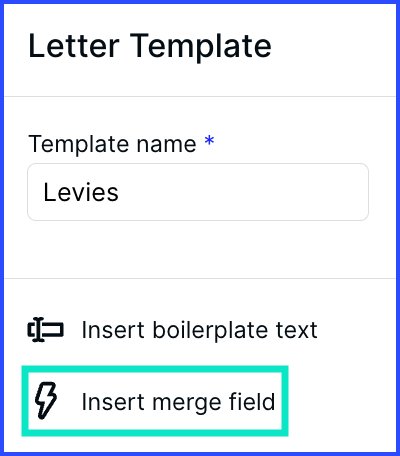Choose Insert merge field

coord(155,401)
